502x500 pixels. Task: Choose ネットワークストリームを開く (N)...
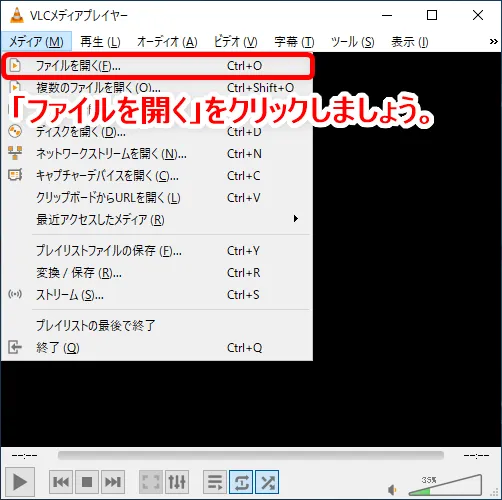coord(157,154)
